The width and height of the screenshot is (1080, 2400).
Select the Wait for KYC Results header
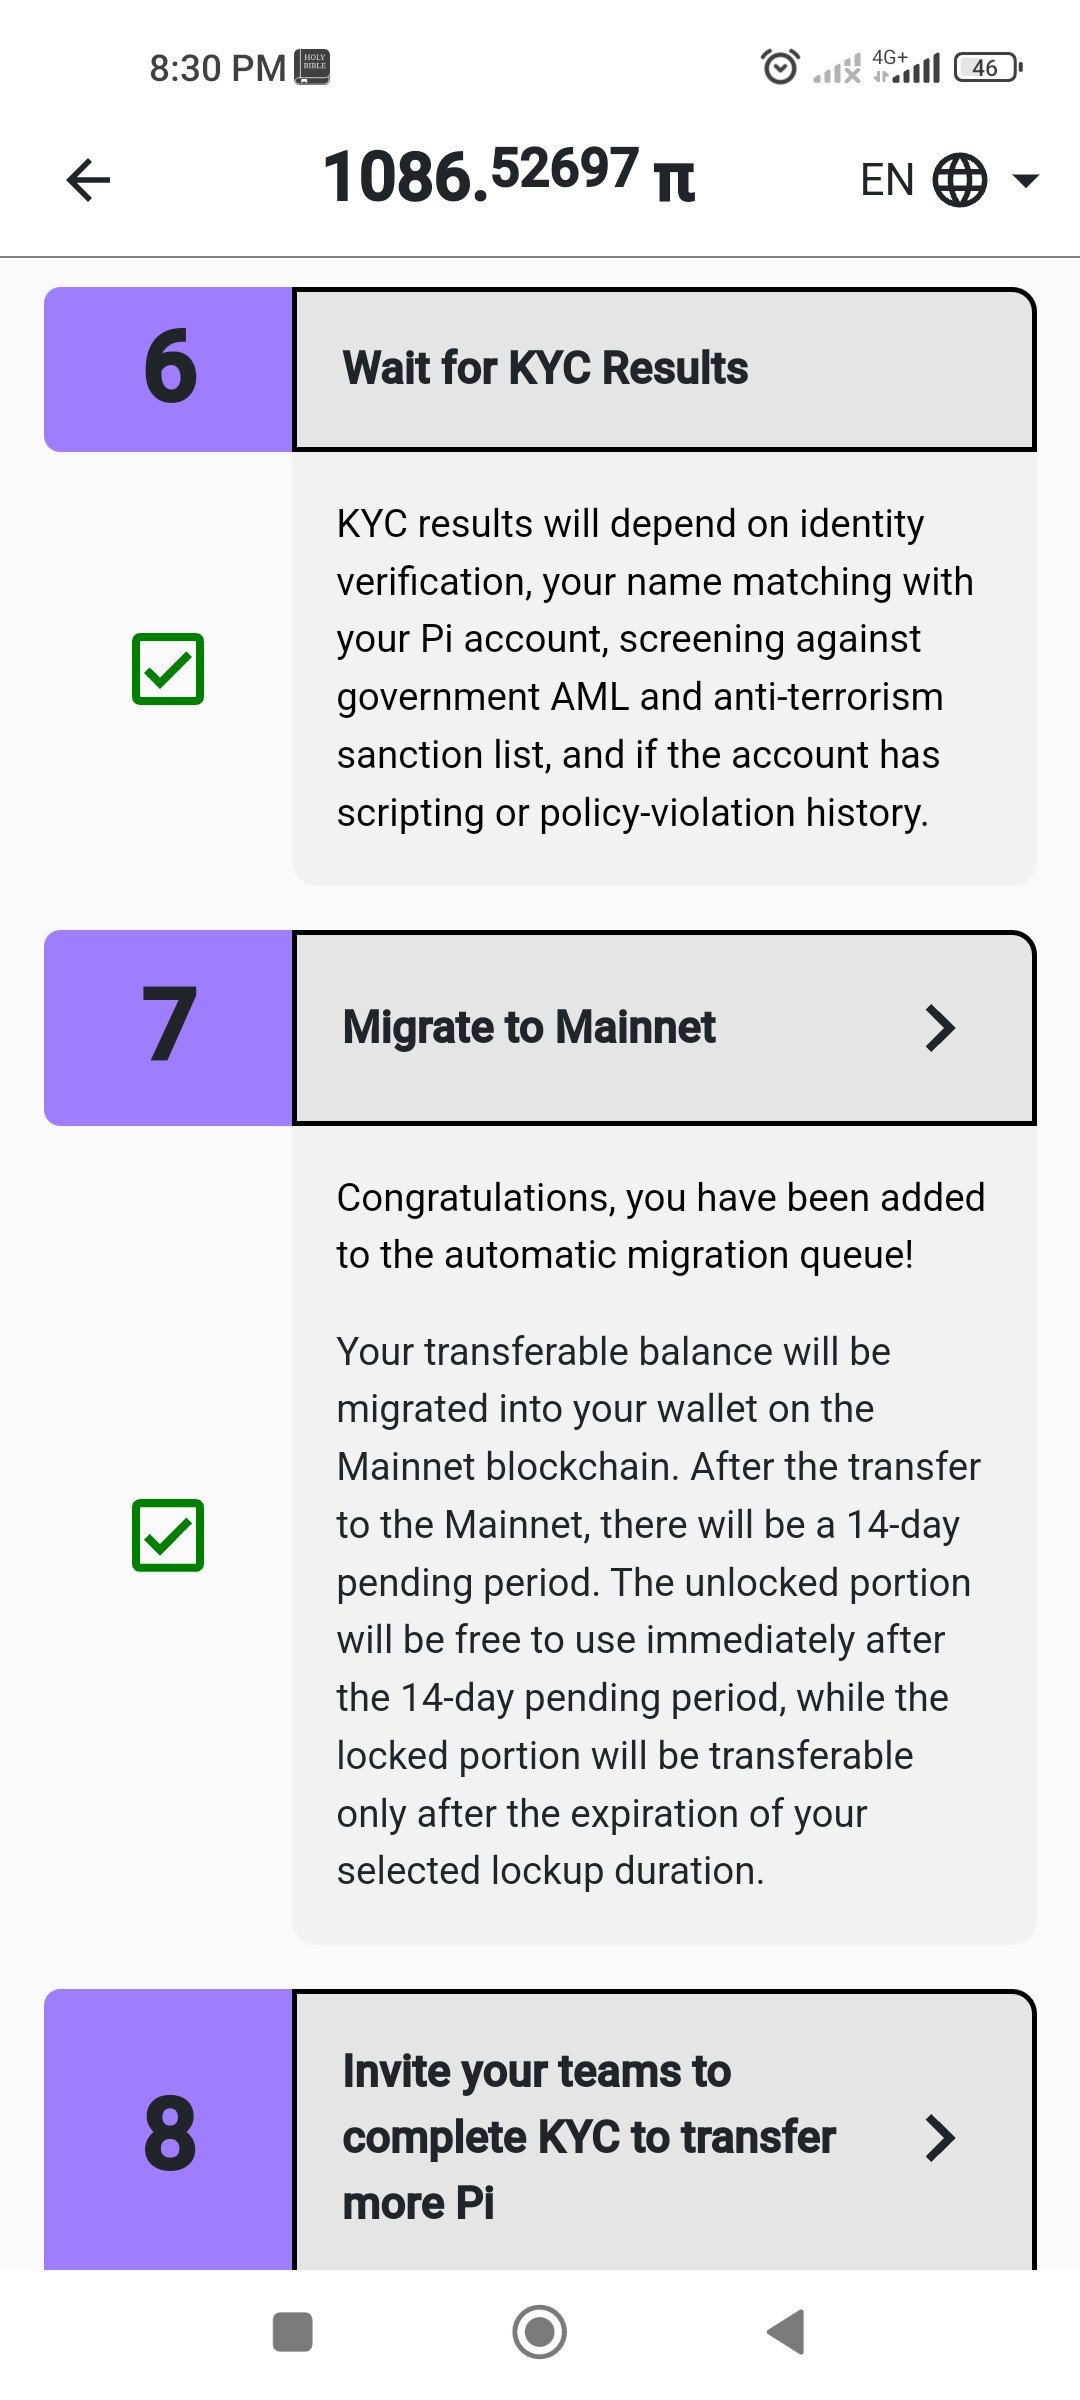click(x=664, y=369)
